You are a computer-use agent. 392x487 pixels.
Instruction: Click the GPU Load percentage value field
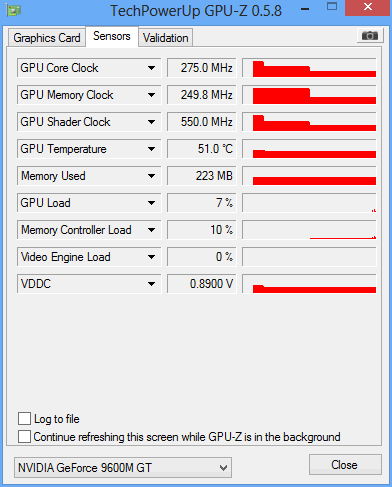click(x=202, y=203)
